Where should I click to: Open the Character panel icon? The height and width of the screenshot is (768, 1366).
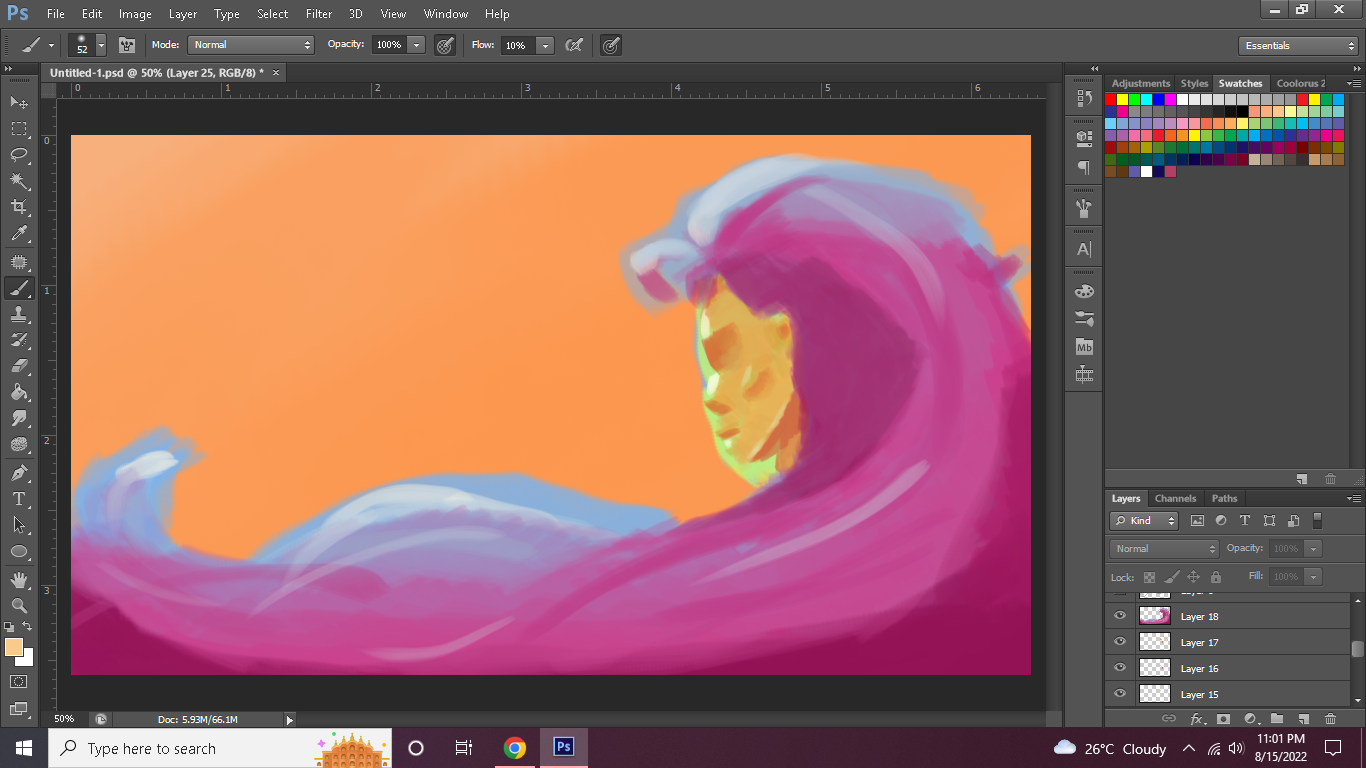coord(1084,249)
